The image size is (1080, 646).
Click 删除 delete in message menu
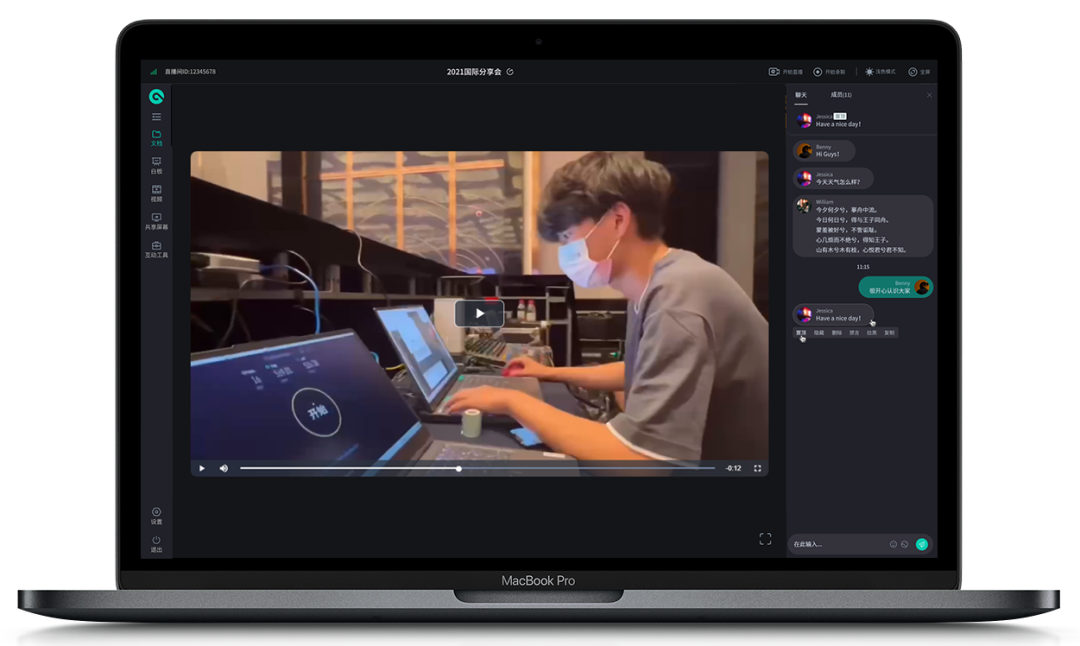click(x=837, y=333)
